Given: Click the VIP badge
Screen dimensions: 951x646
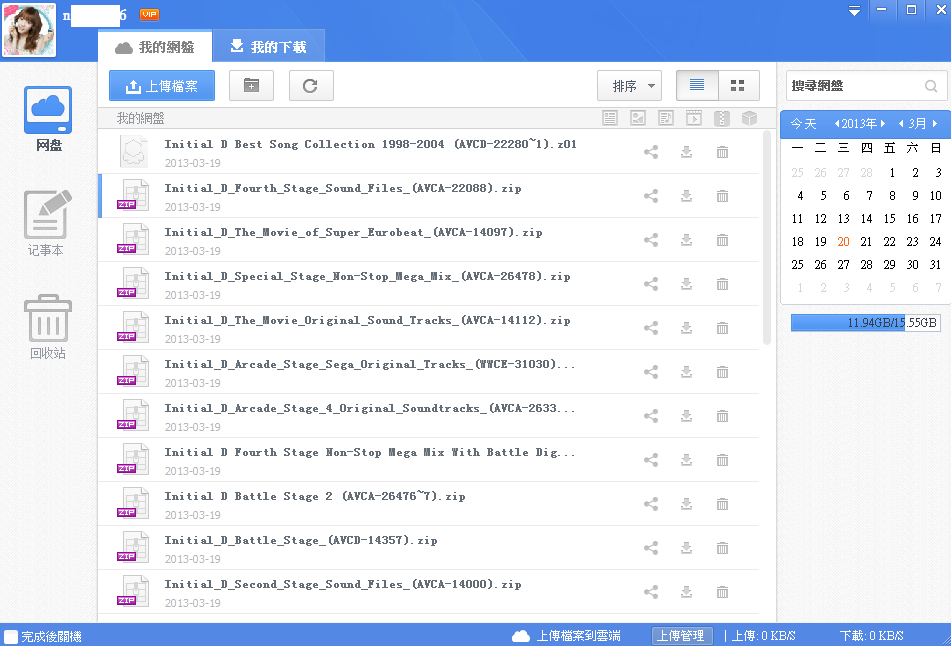Looking at the screenshot, I should [x=149, y=14].
